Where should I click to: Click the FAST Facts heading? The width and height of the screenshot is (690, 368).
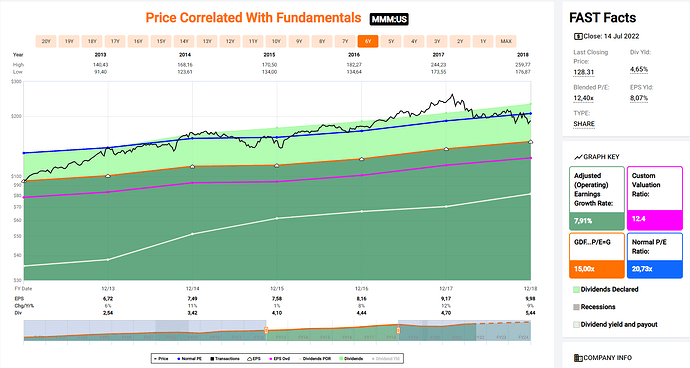(x=602, y=18)
